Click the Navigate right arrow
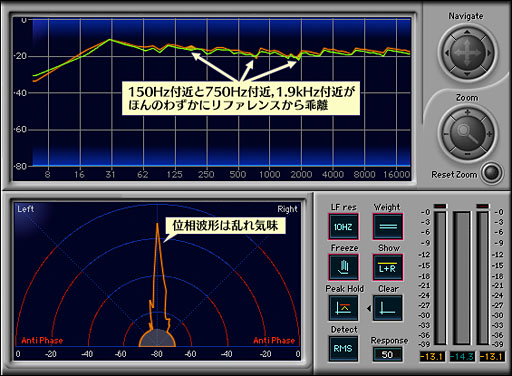 (x=489, y=53)
